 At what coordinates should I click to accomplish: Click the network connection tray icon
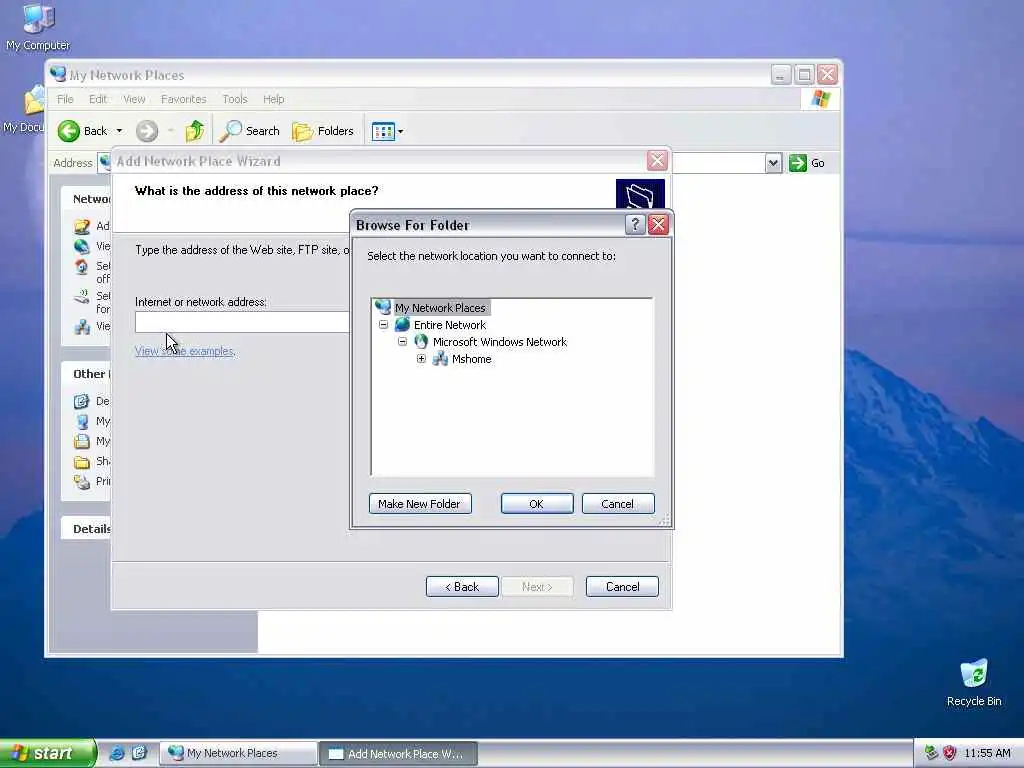[931, 753]
